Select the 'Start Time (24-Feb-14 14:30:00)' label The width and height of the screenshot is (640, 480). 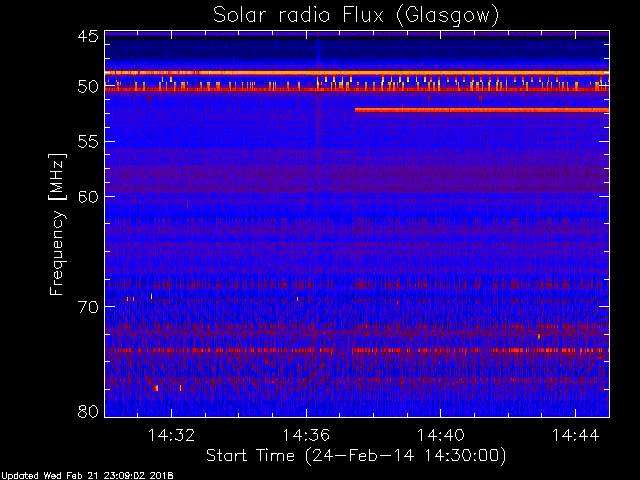tap(356, 456)
